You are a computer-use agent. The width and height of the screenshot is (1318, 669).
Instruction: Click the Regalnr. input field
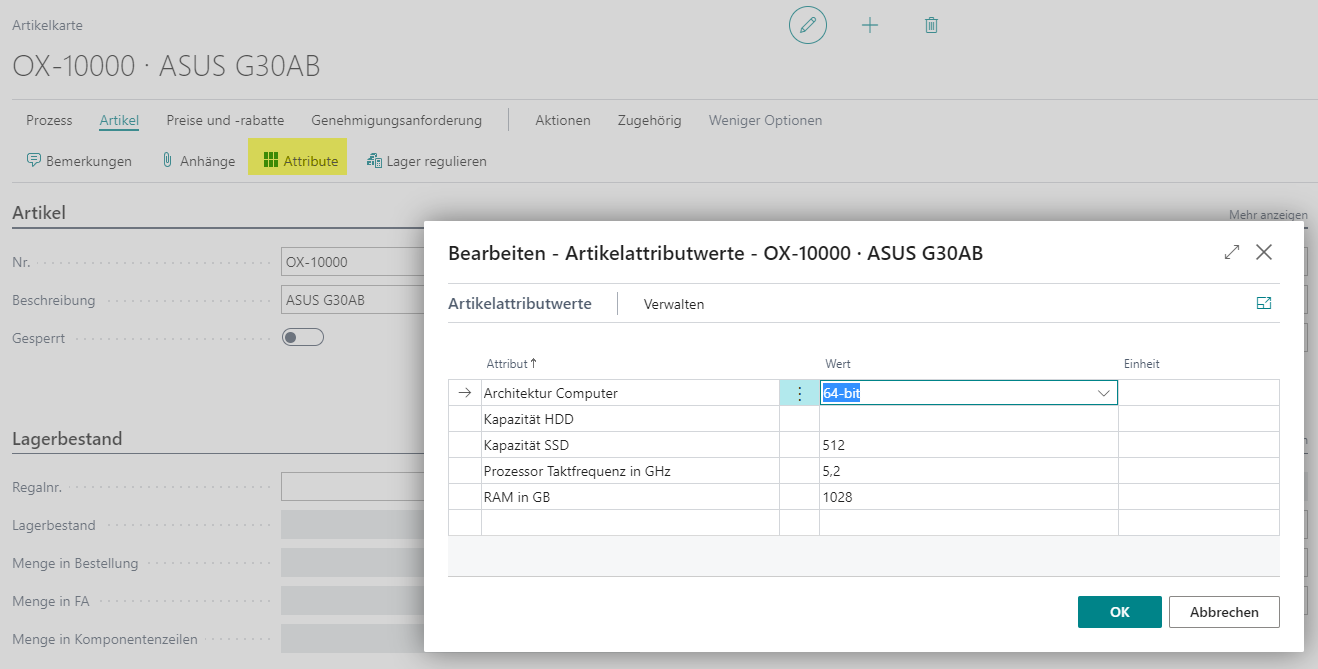[353, 487]
